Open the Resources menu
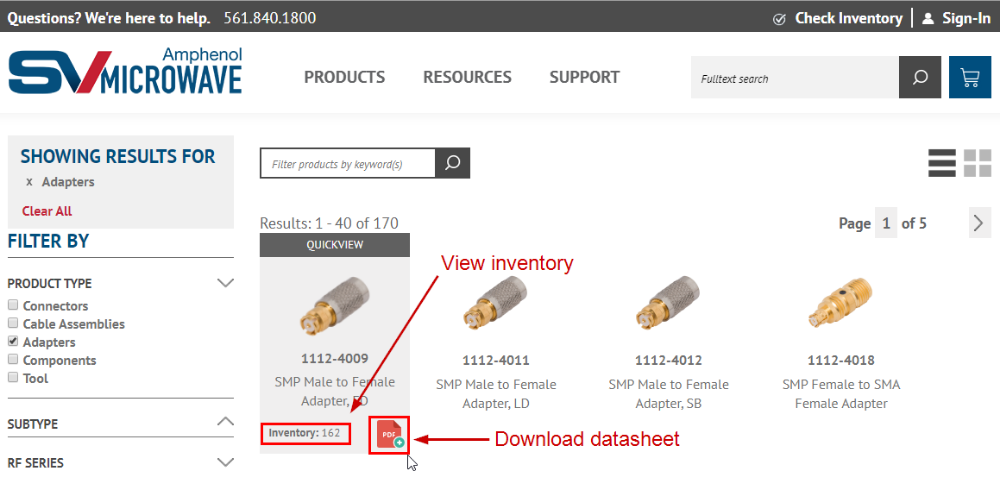The width and height of the screenshot is (1000, 477). 467,77
